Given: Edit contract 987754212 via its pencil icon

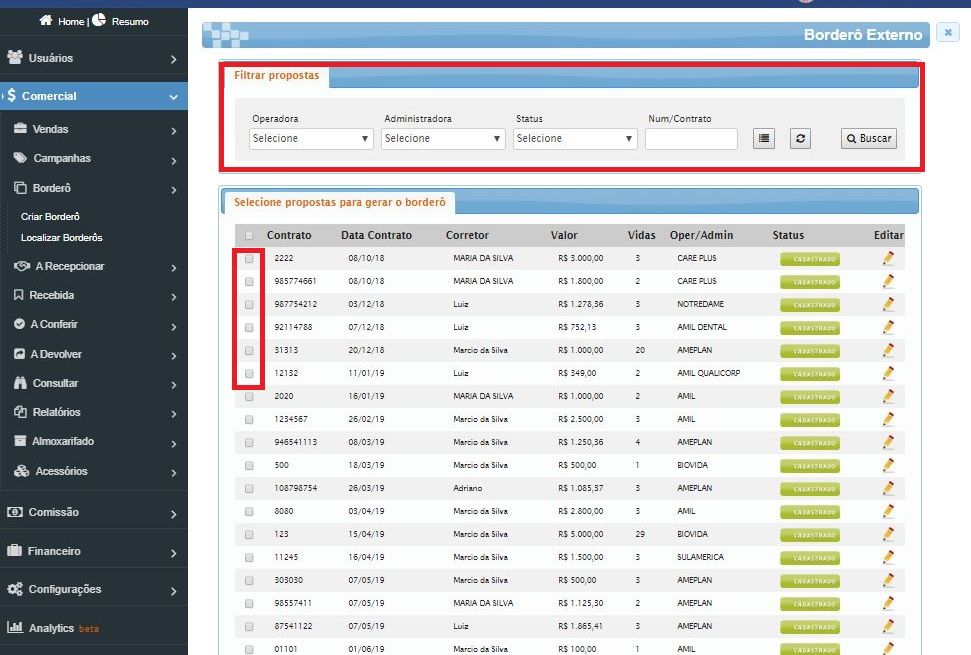Looking at the screenshot, I should click(x=888, y=304).
